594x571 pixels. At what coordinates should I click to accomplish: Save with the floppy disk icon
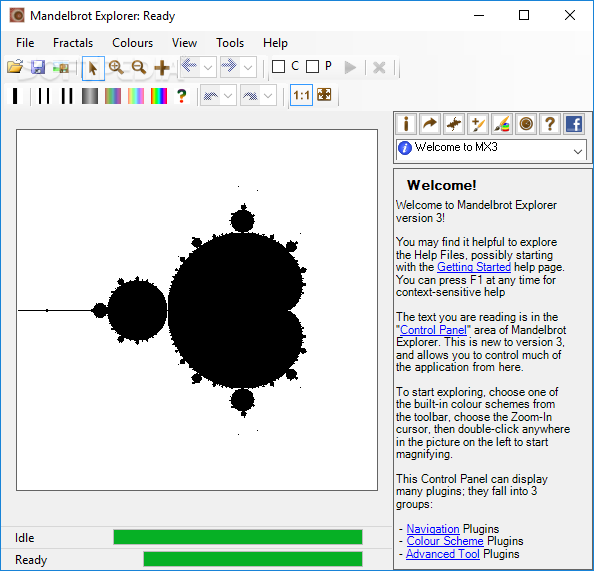(x=38, y=67)
